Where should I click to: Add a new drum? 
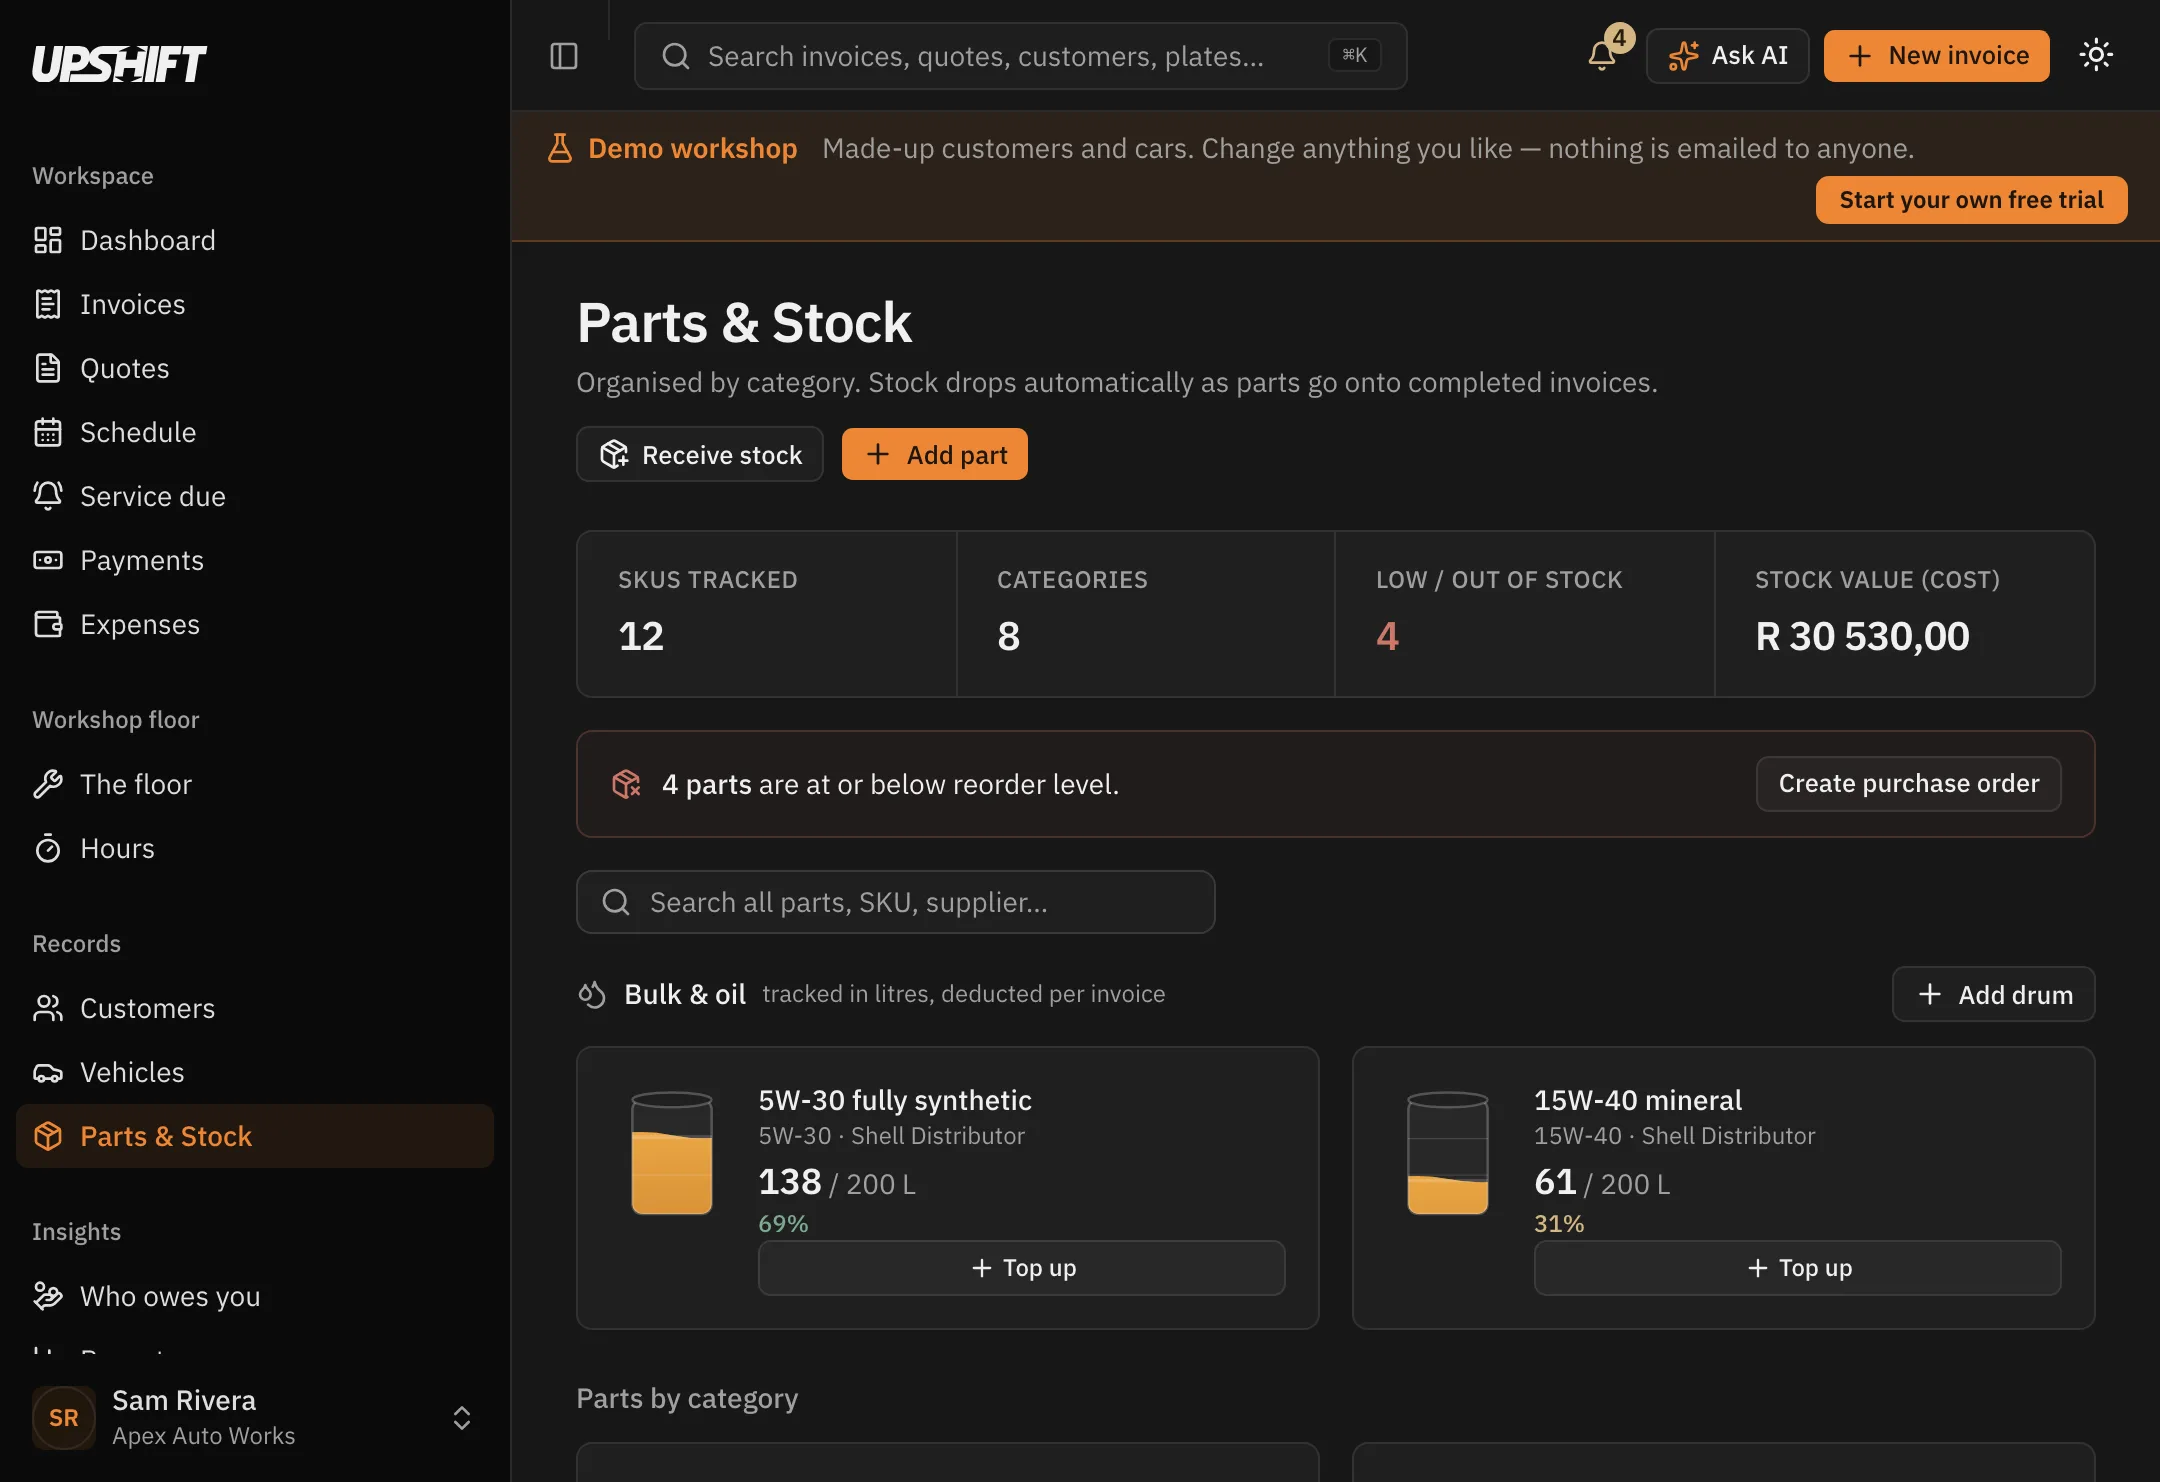pyautogui.click(x=1994, y=994)
